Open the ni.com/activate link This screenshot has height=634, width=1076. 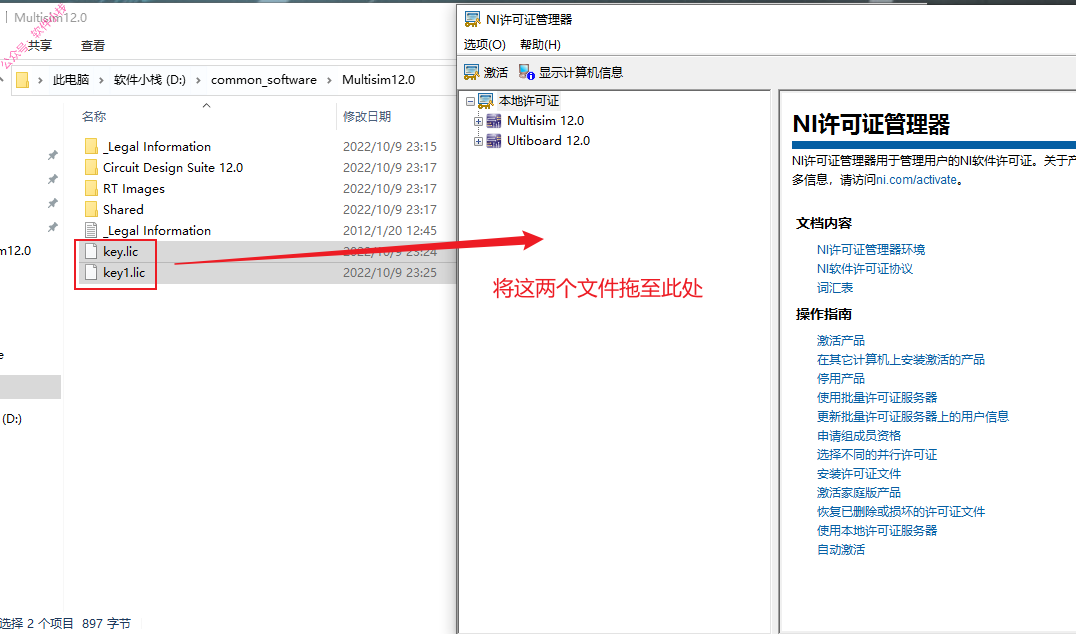click(x=916, y=180)
